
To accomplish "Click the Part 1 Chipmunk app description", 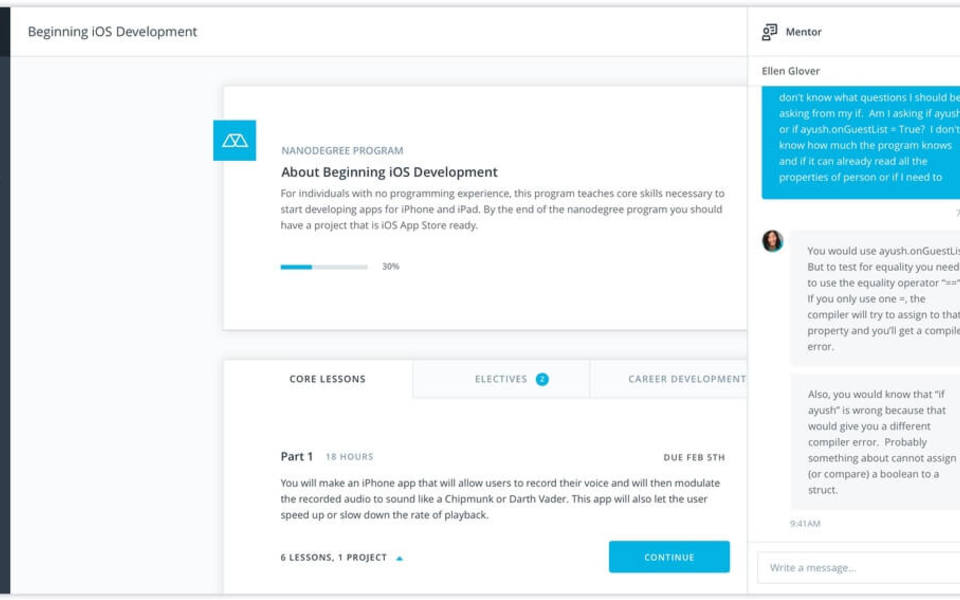I will (500, 499).
